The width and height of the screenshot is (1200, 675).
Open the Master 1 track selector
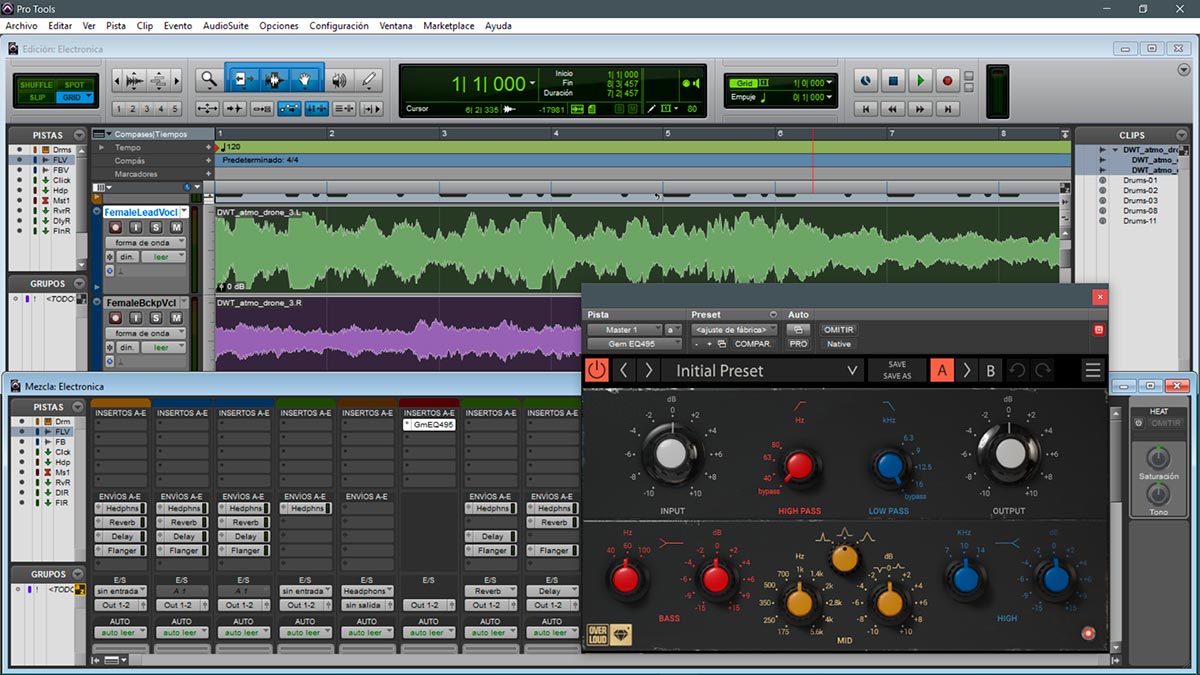click(x=624, y=330)
